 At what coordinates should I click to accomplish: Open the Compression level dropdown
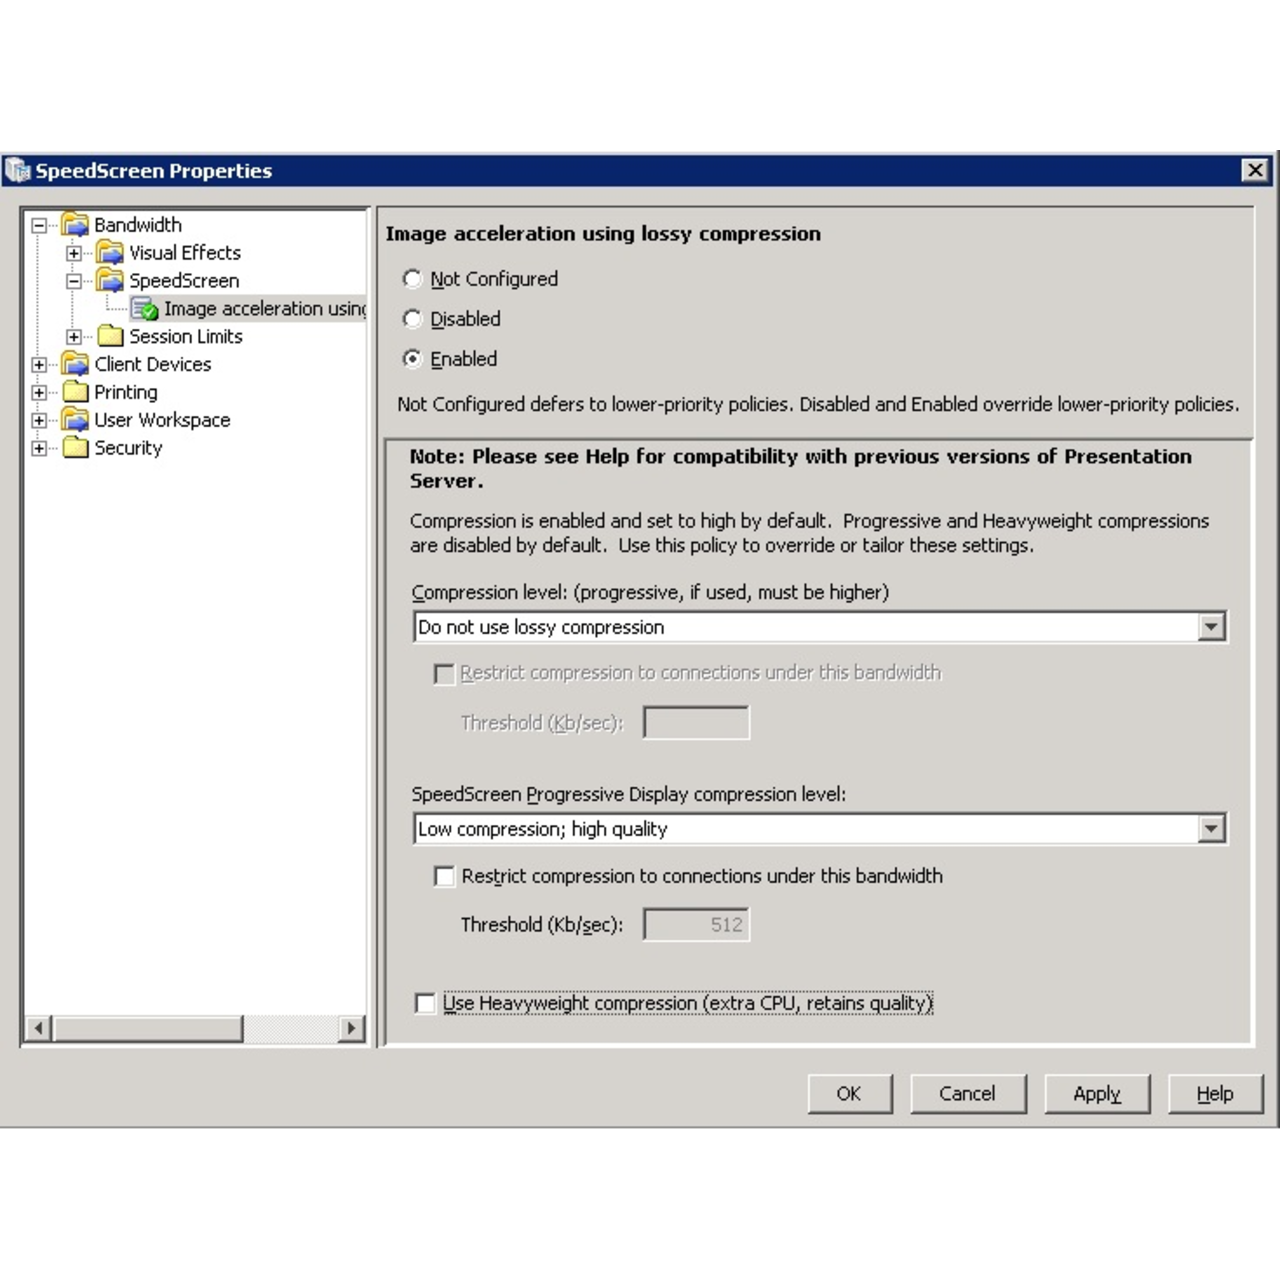pyautogui.click(x=1212, y=626)
